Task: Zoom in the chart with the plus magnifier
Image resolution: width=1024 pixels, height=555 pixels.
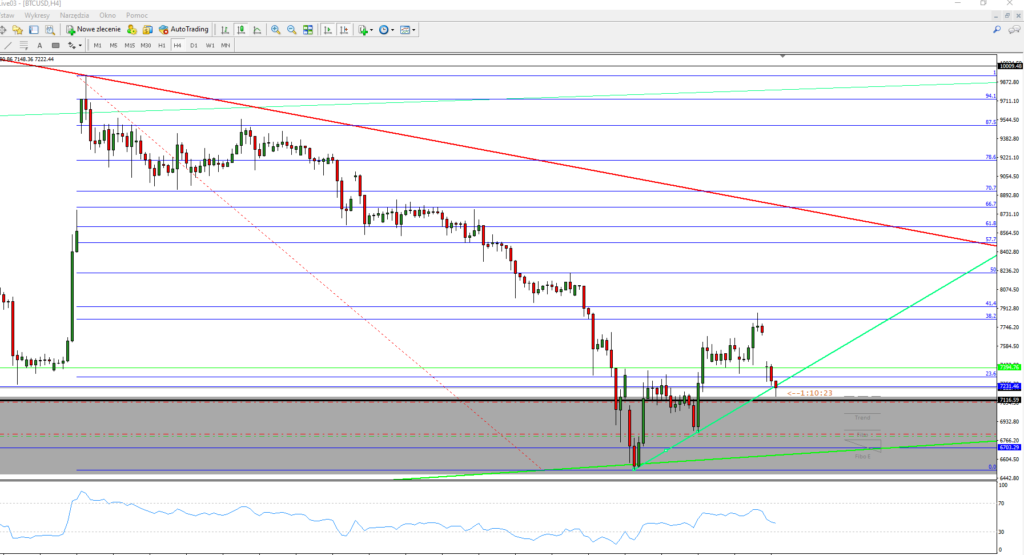Action: tap(276, 29)
